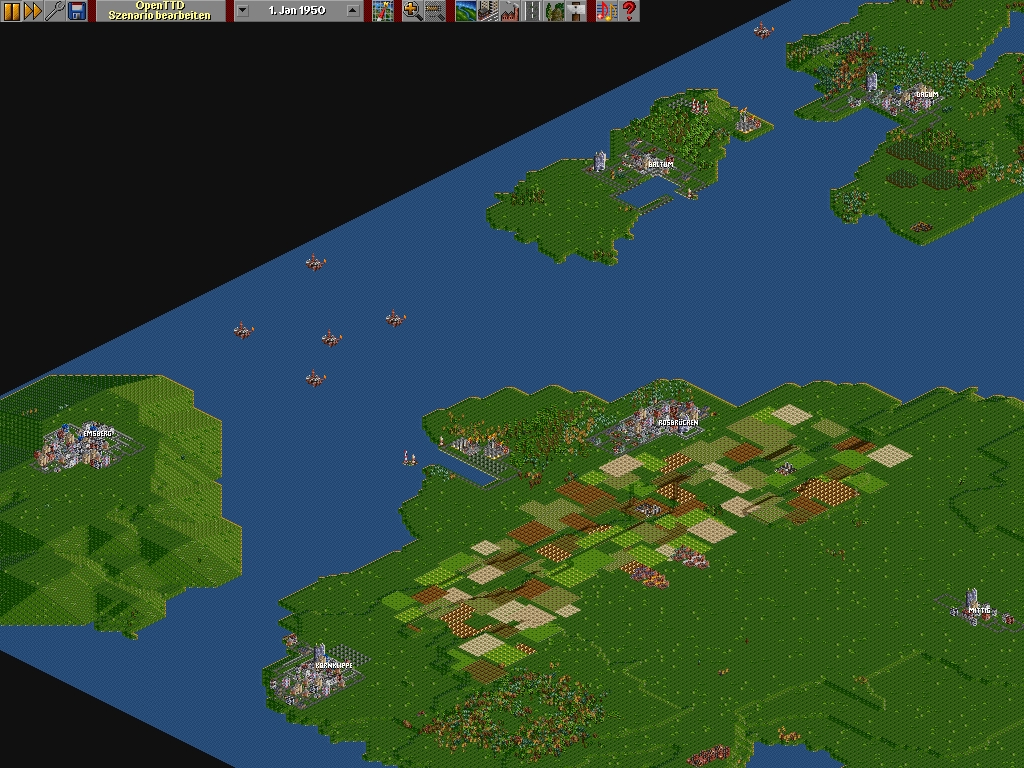Move start date forward with right arrow
Image resolution: width=1024 pixels, height=768 pixels.
(352, 11)
